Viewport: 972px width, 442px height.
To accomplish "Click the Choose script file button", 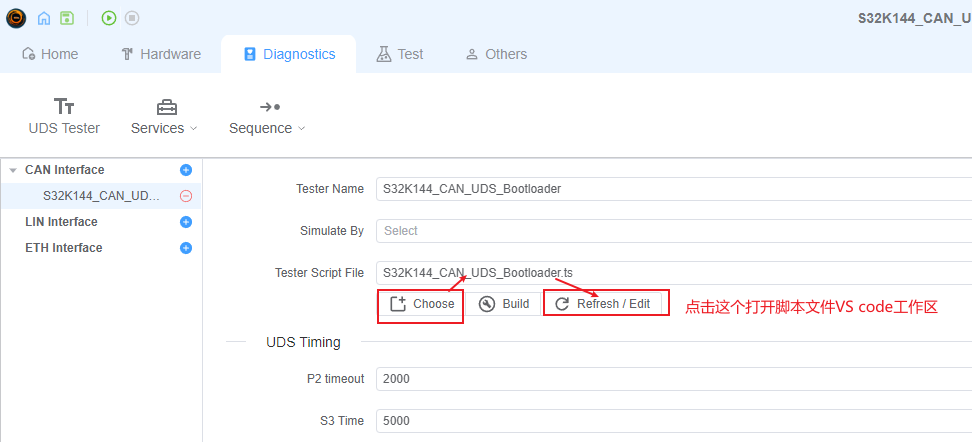I will [421, 304].
